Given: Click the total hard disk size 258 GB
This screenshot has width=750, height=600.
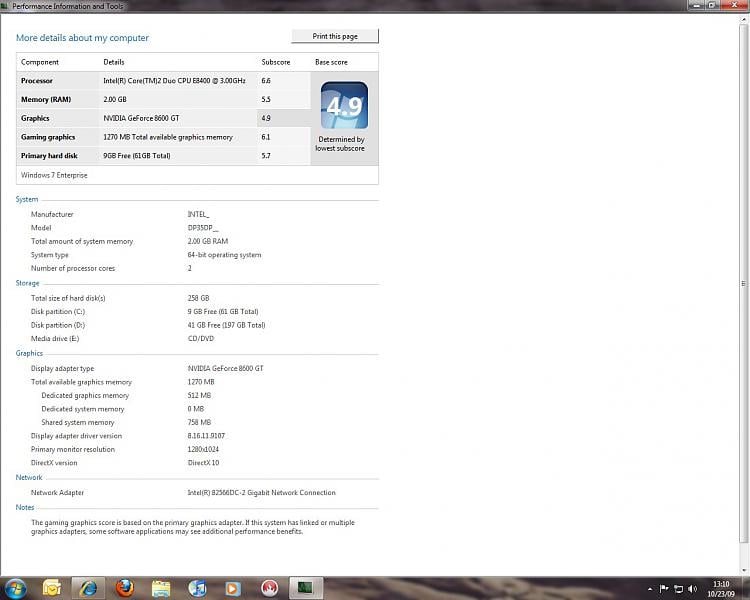Looking at the screenshot, I should pos(199,298).
